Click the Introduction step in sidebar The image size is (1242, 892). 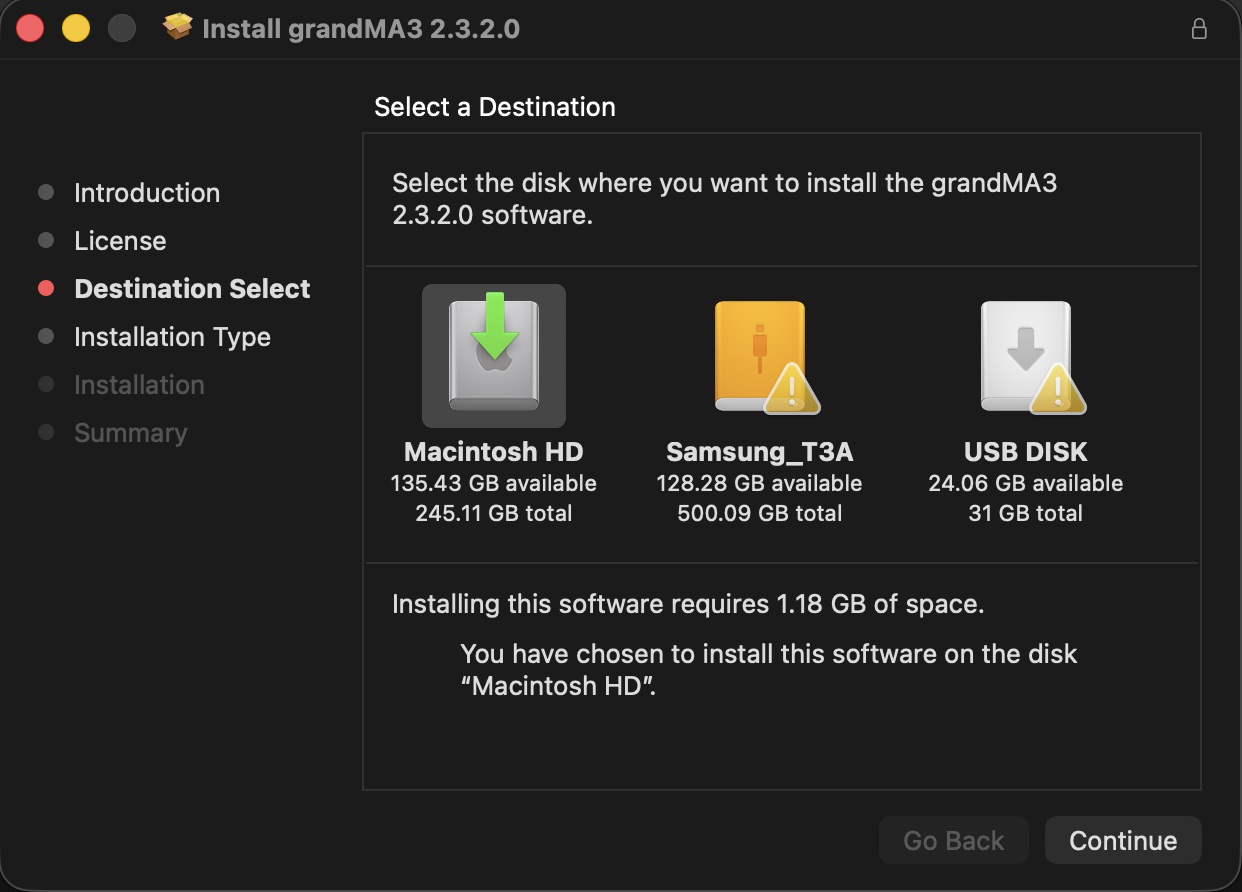pyautogui.click(x=147, y=193)
